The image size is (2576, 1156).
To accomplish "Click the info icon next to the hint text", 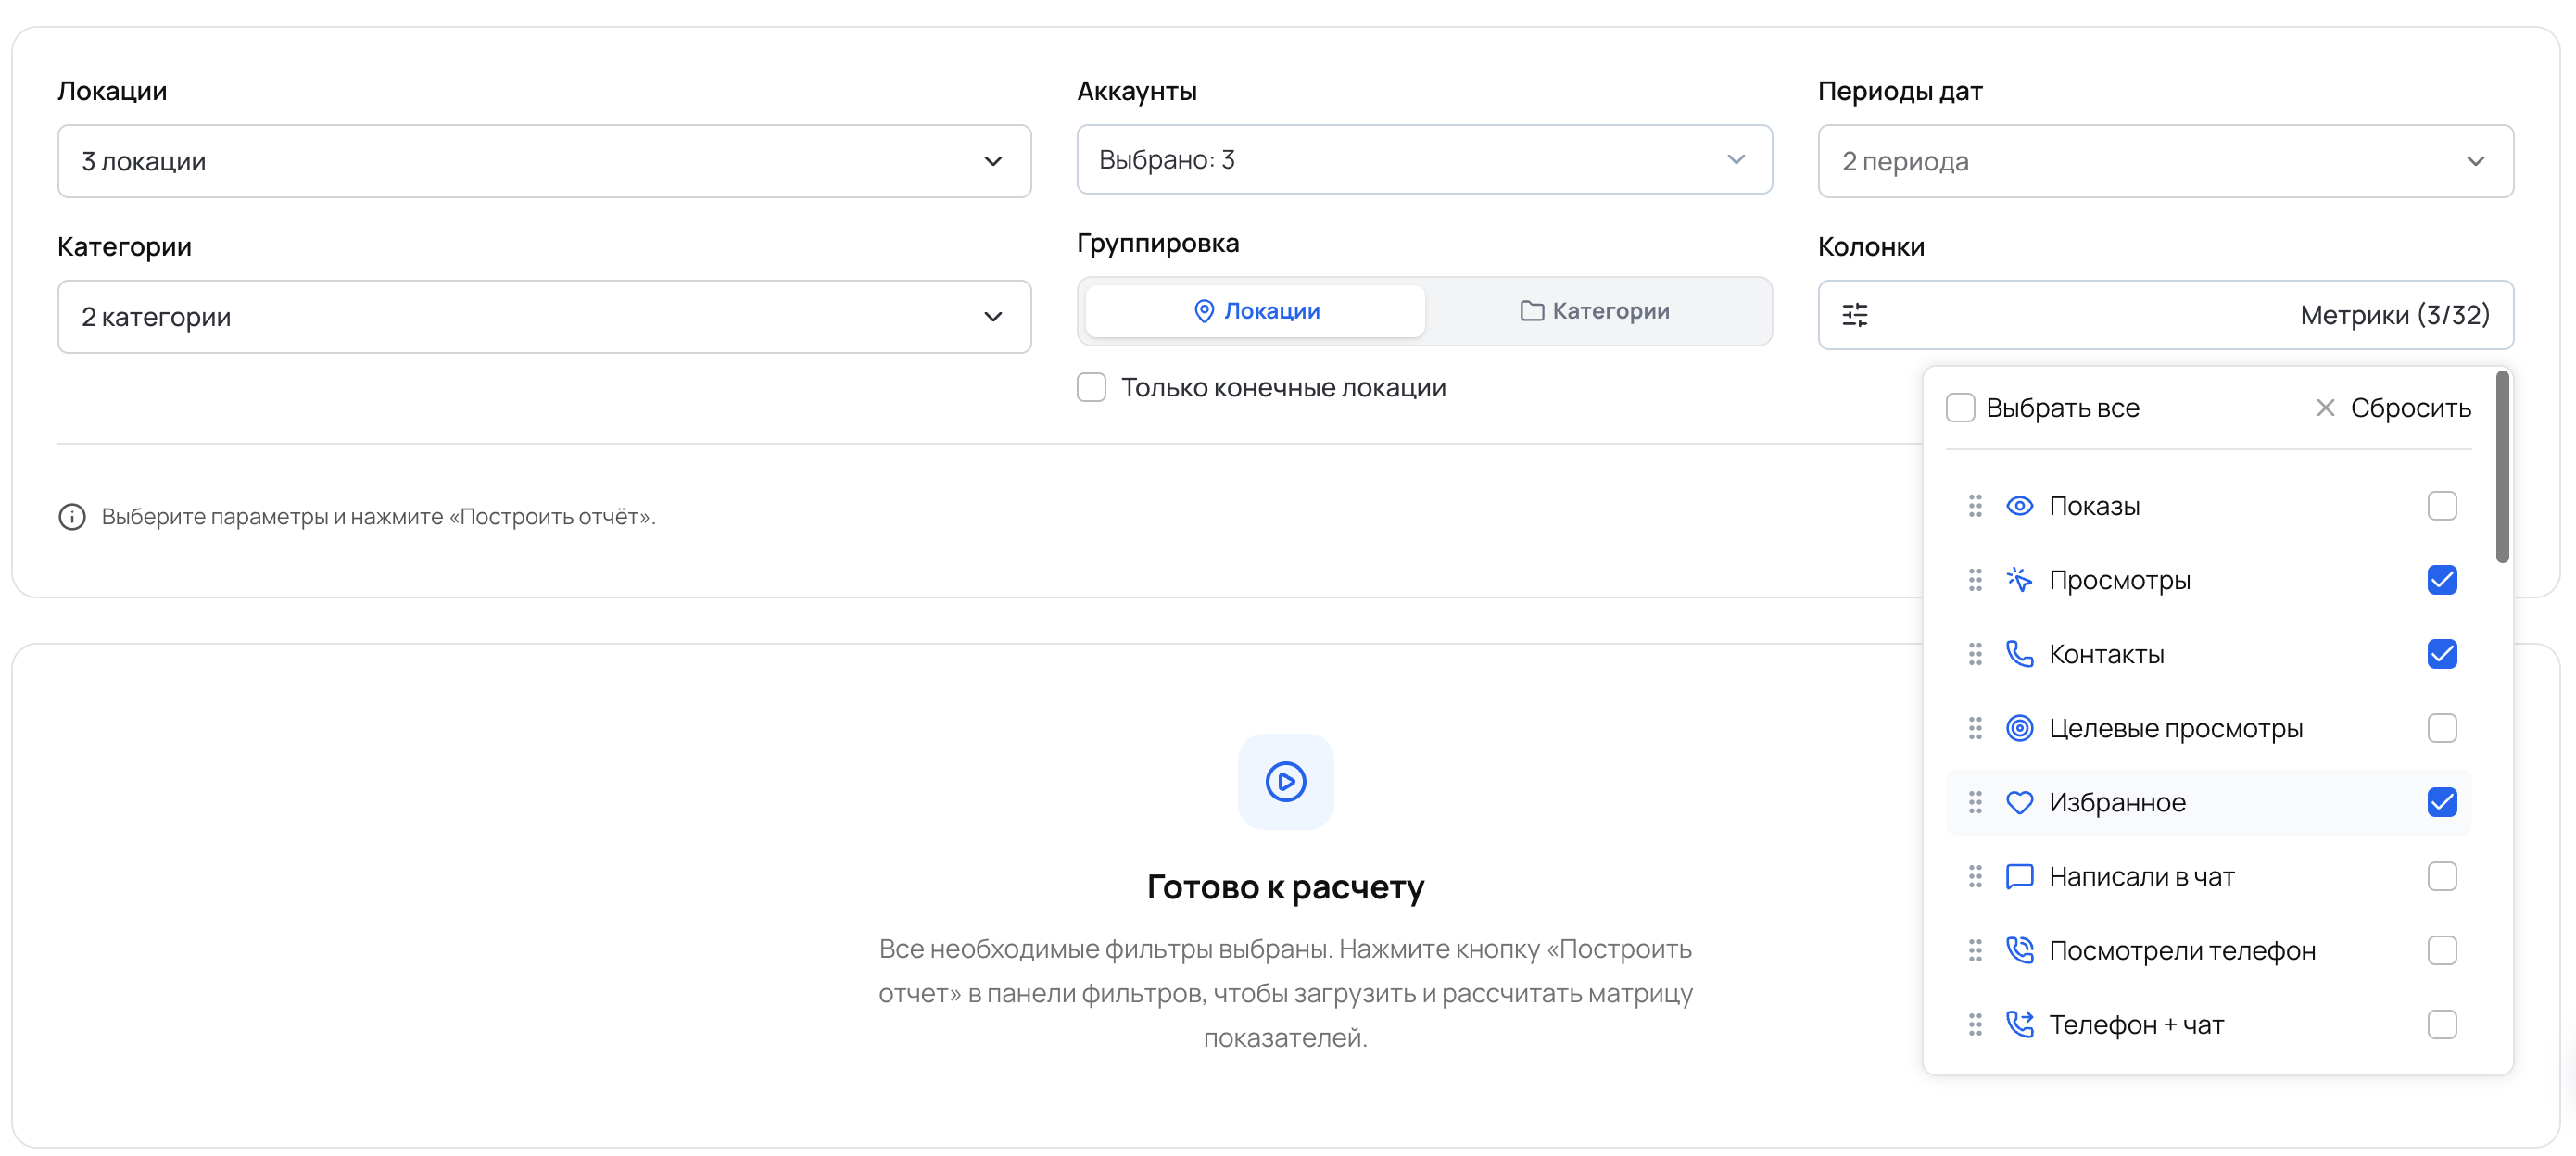I will pyautogui.click(x=72, y=517).
